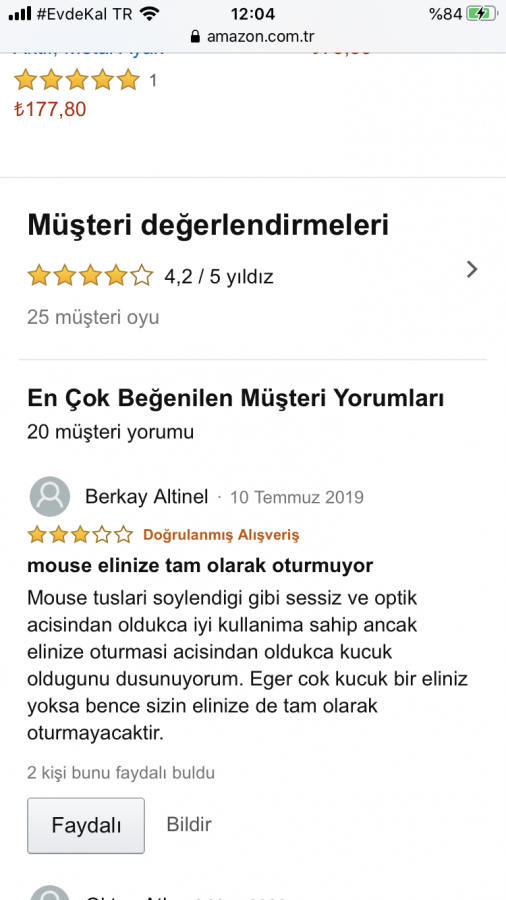Open Berkay Altinel's profile name
Image resolution: width=506 pixels, height=900 pixels.
pos(146,496)
